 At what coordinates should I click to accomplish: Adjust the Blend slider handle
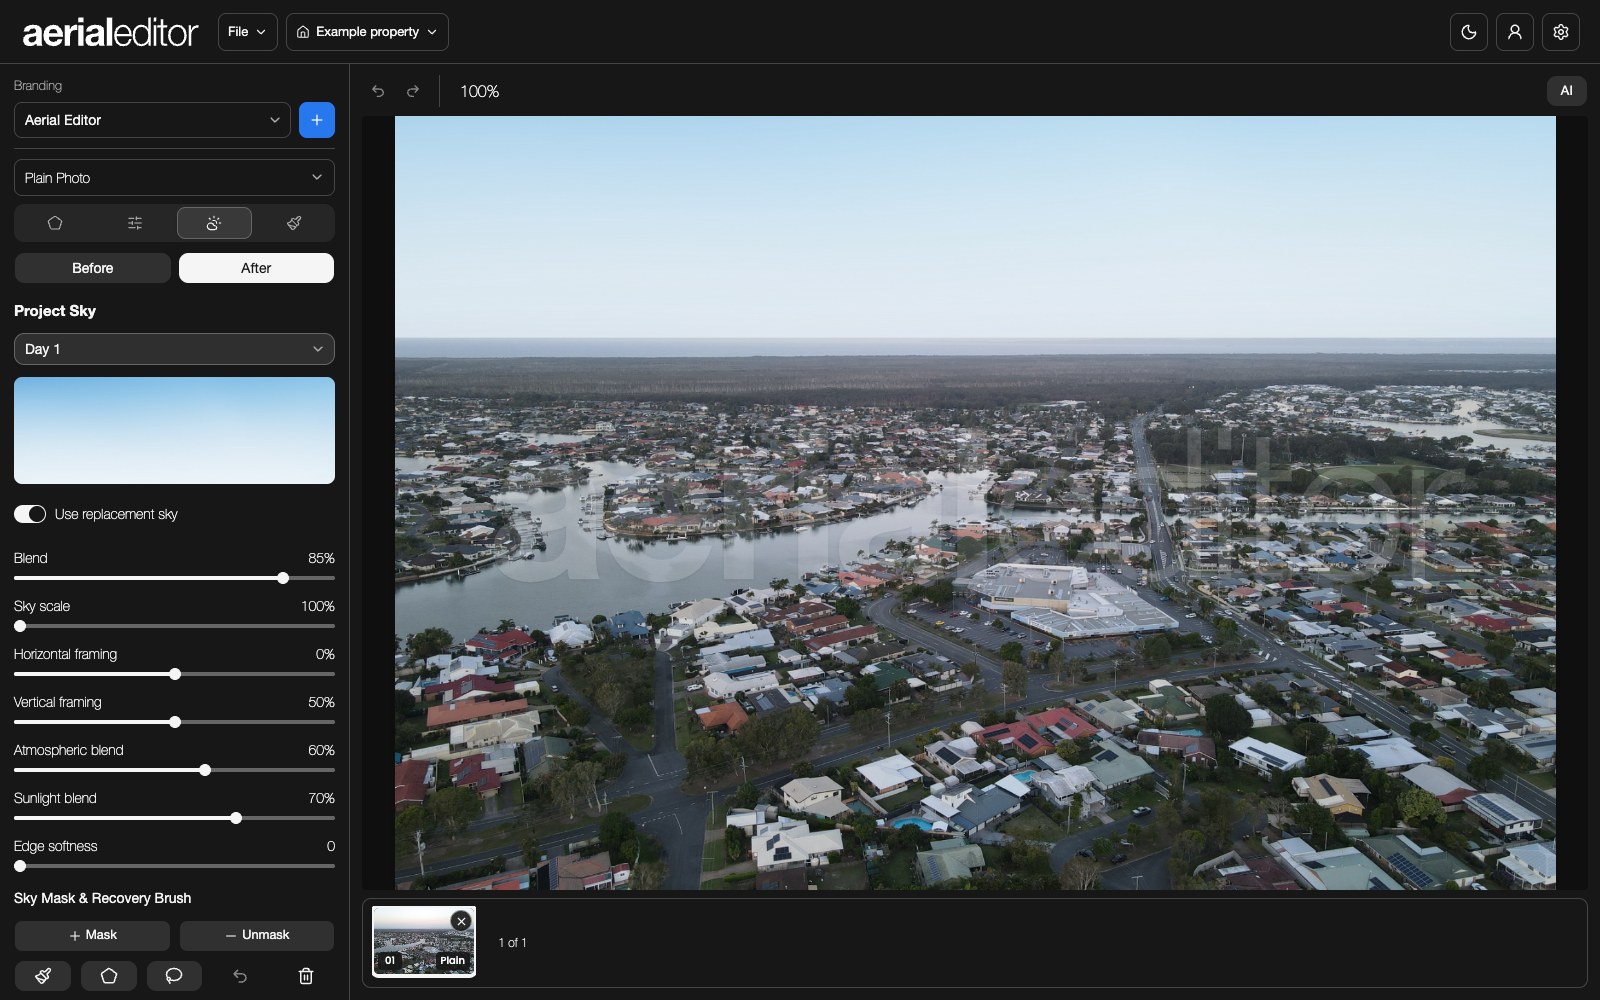click(283, 578)
